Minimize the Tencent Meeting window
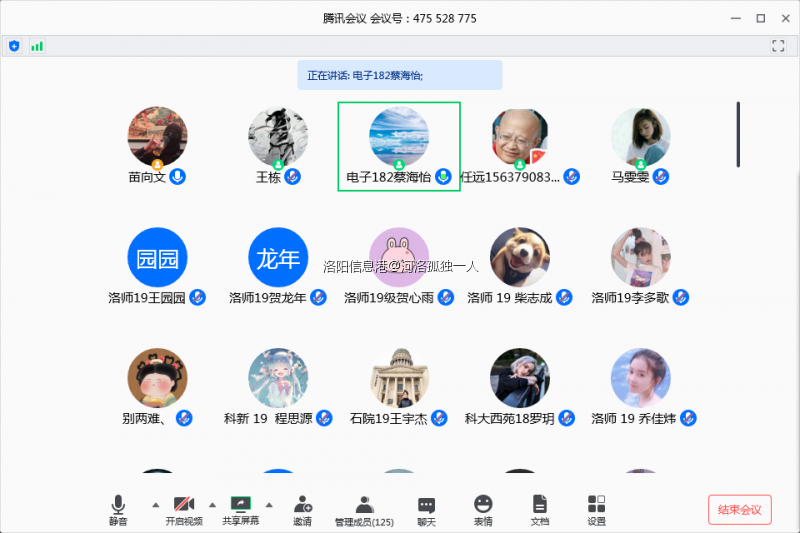This screenshot has width=800, height=533. coord(736,18)
